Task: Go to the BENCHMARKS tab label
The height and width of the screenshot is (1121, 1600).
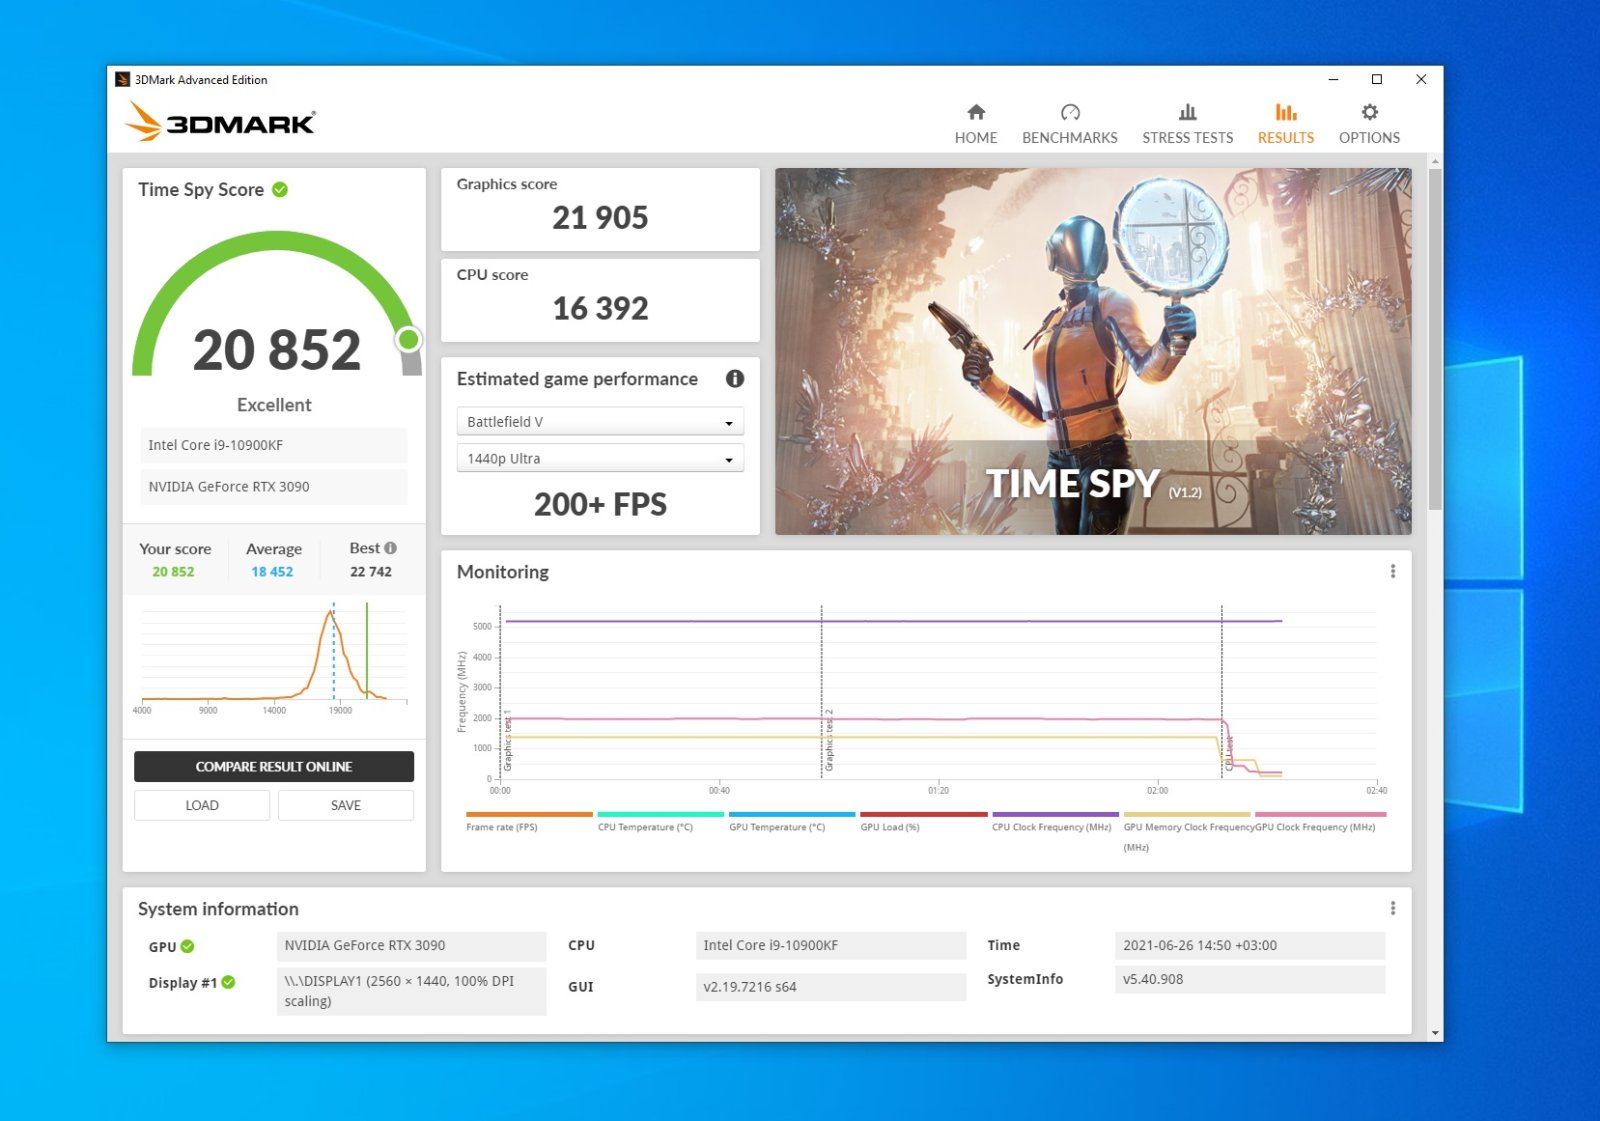Action: (1070, 138)
